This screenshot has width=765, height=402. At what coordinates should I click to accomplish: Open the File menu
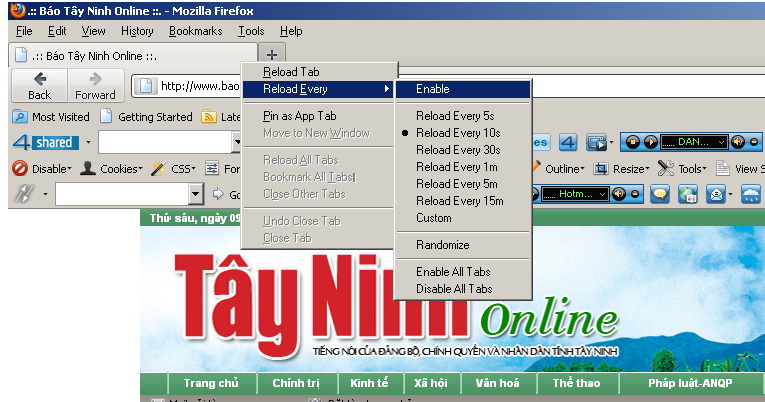(24, 31)
